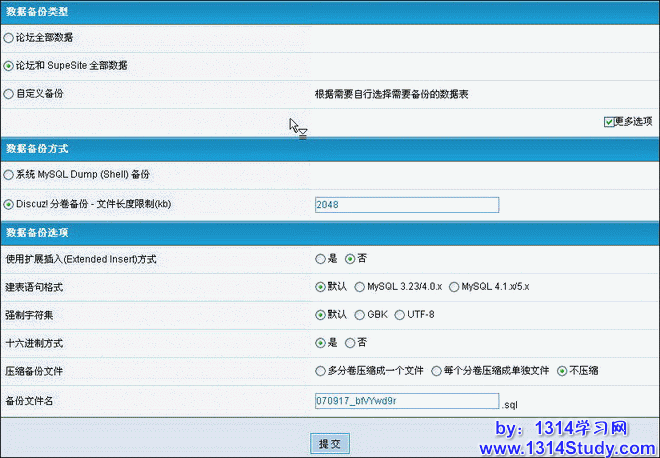The image size is (660, 458).
Task: Select Discuz! 分卷备份 radio button
Action: [9, 204]
